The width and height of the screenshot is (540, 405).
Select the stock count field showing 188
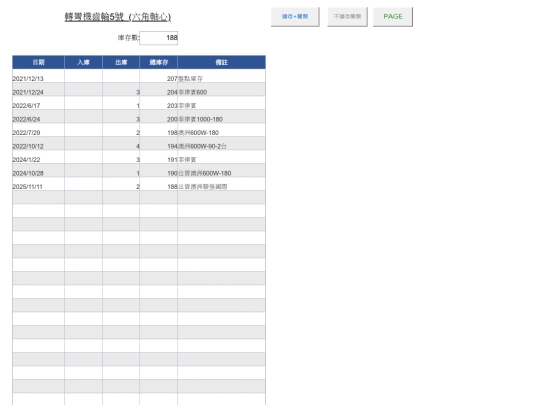coord(159,38)
